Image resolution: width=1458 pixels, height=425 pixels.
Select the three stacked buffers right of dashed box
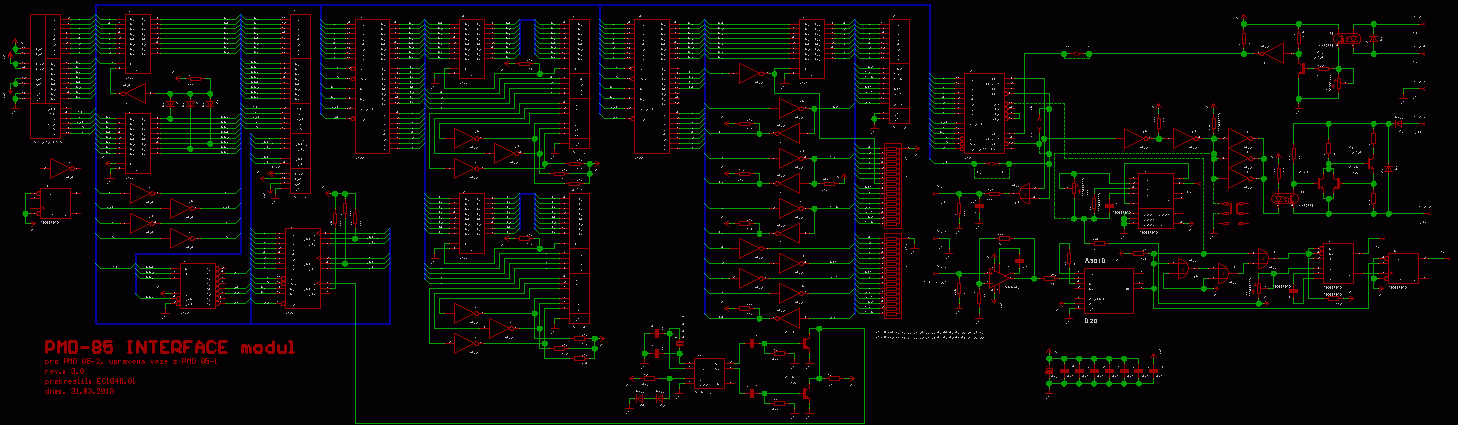click(1240, 156)
